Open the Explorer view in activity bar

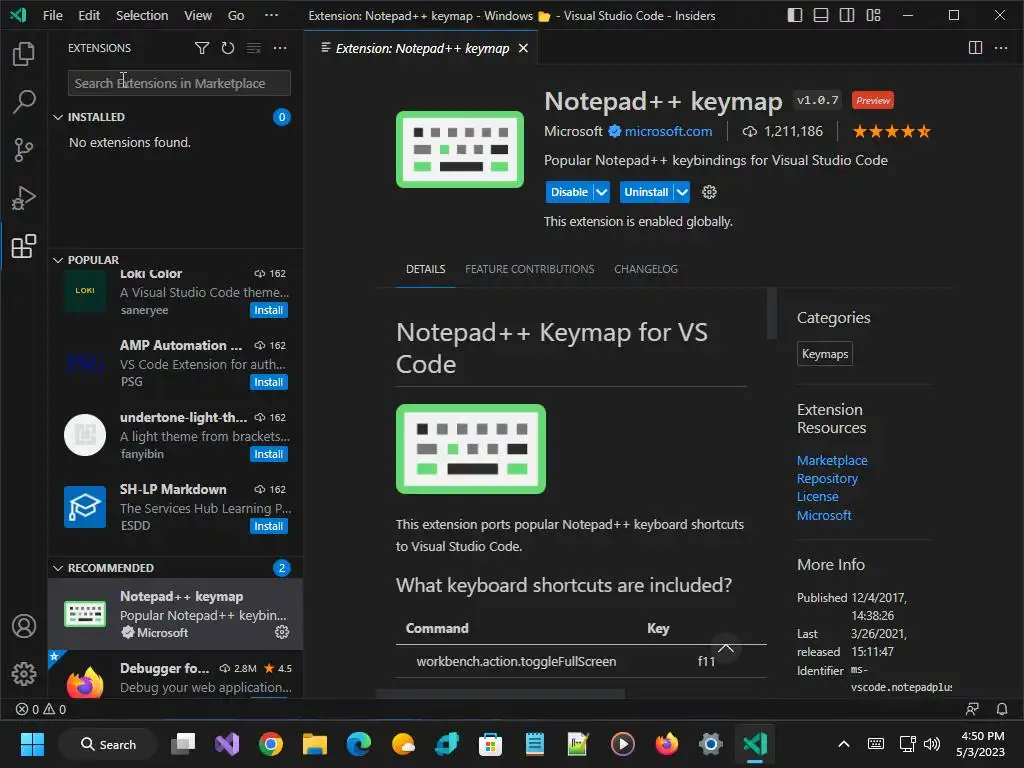[24, 54]
